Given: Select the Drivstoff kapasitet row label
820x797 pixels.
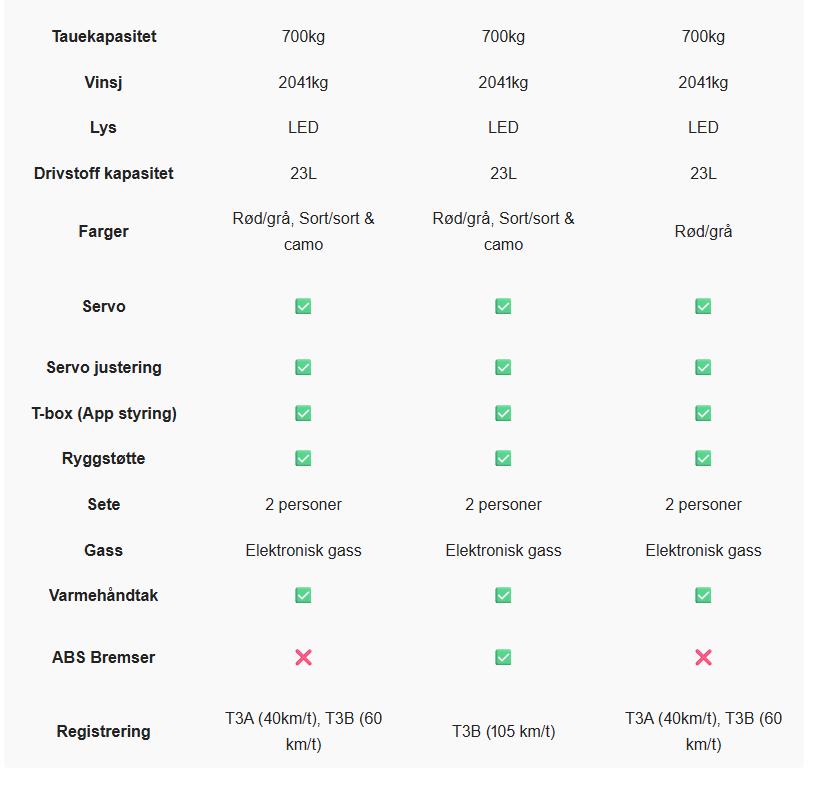Looking at the screenshot, I should 104,173.
